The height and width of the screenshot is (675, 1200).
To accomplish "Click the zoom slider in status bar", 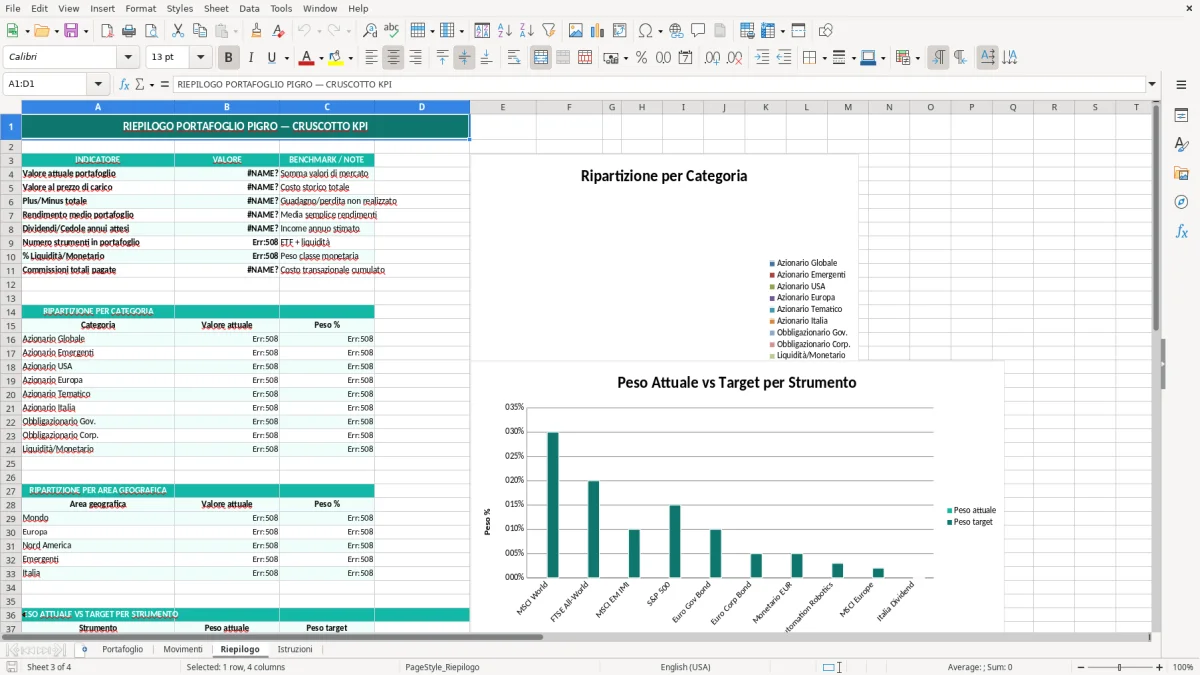I will click(1119, 667).
